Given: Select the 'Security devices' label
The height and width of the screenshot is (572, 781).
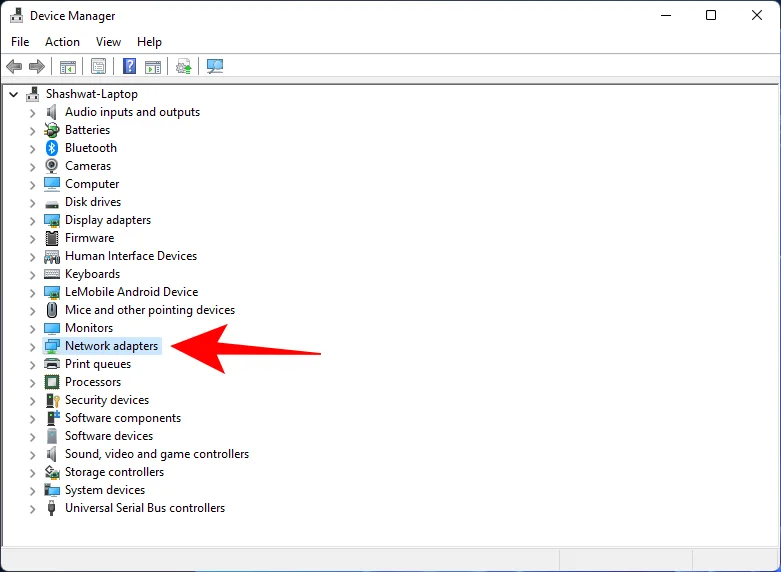Looking at the screenshot, I should 107,400.
